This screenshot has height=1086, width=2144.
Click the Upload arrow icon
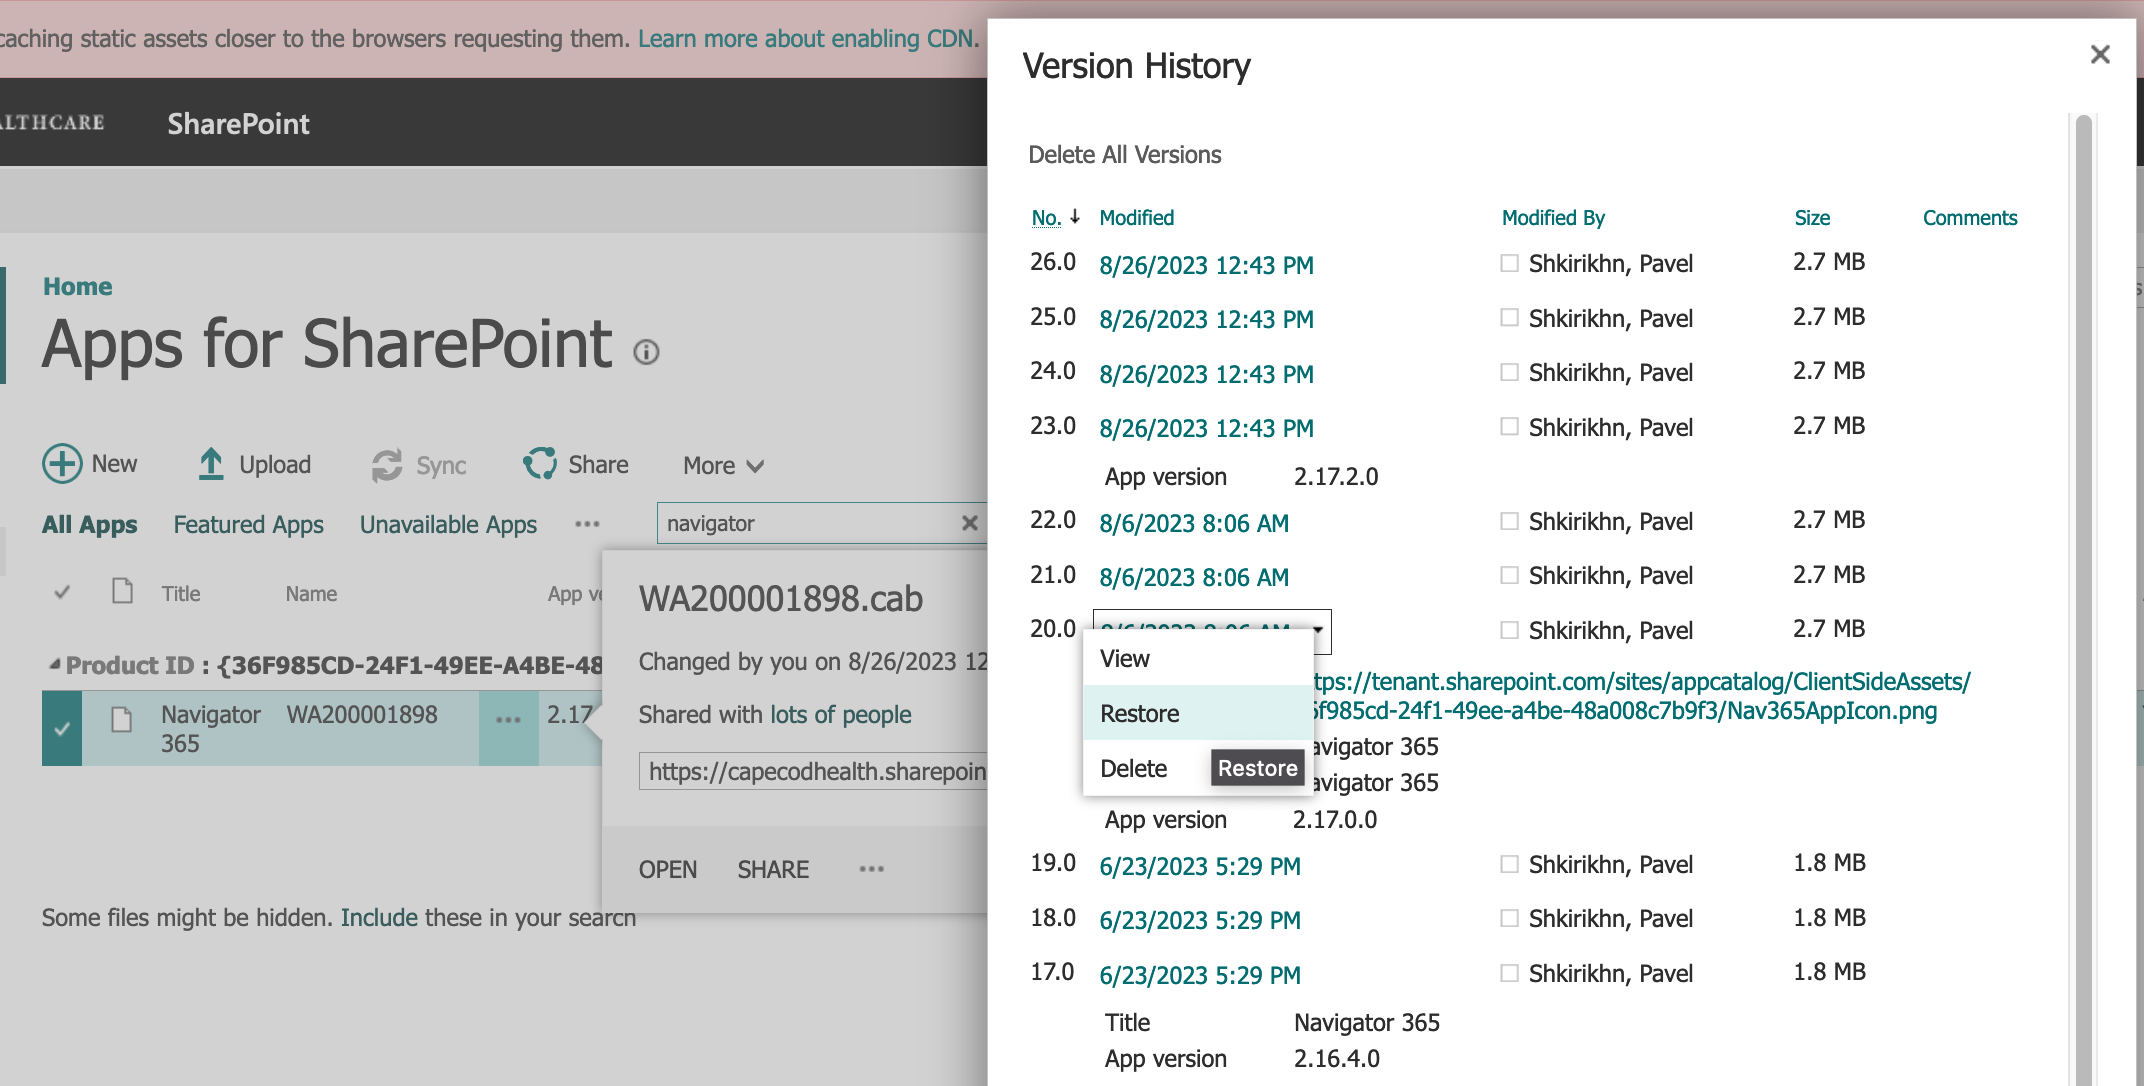point(211,464)
